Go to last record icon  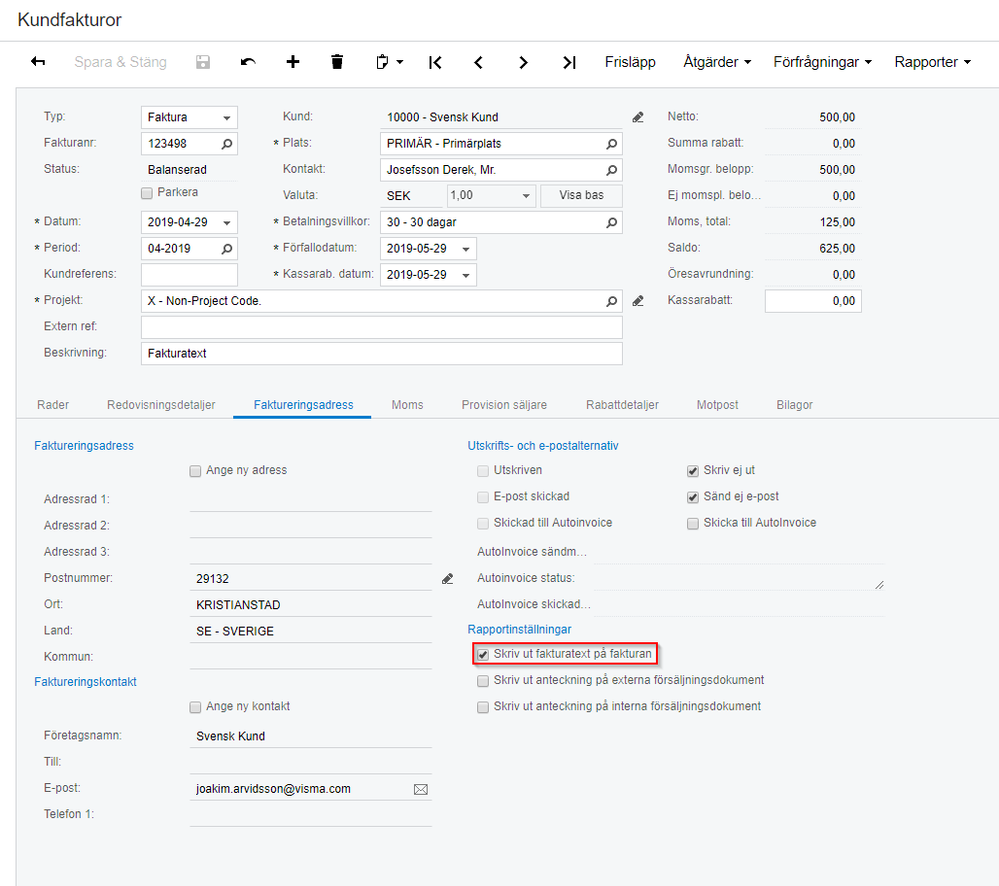point(569,62)
